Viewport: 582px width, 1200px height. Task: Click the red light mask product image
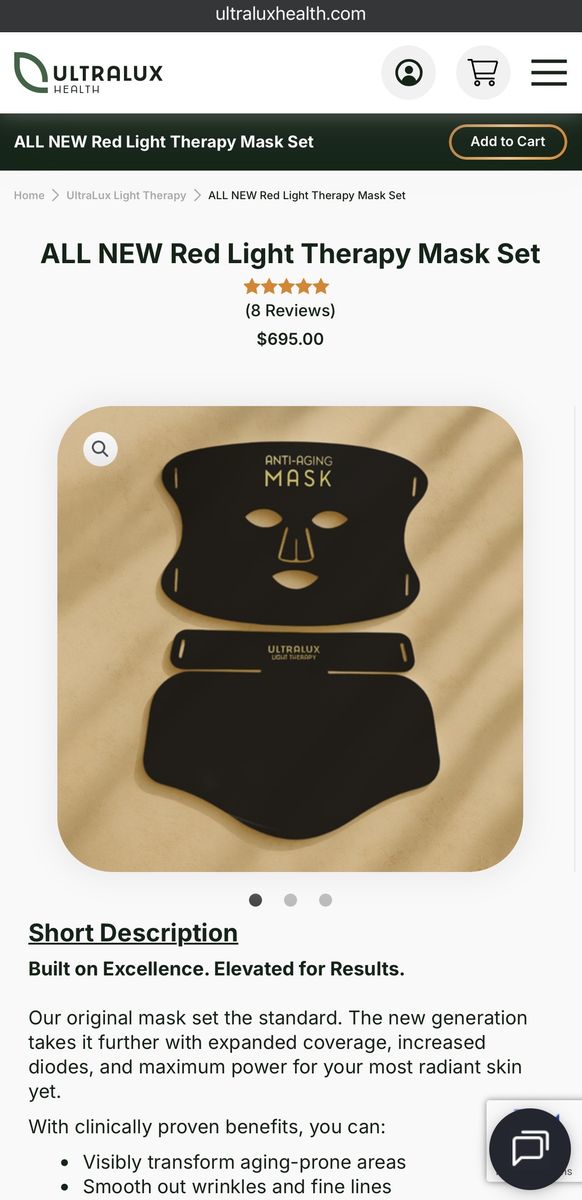point(290,639)
